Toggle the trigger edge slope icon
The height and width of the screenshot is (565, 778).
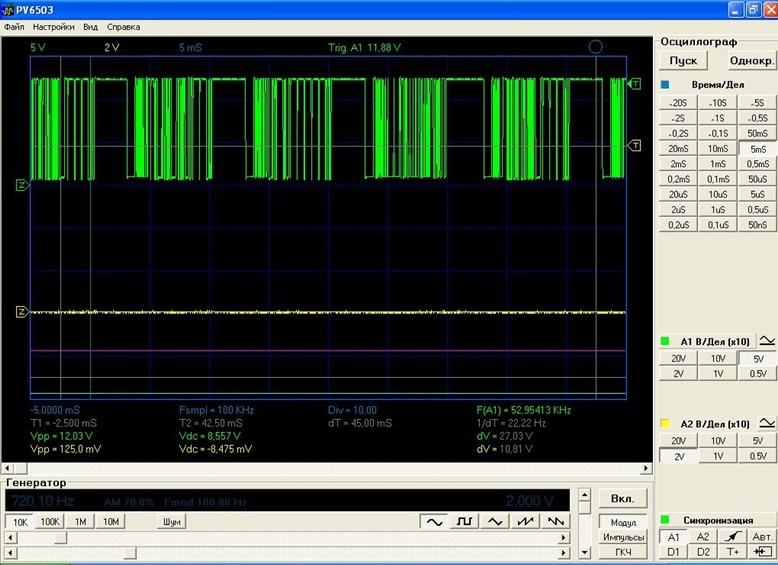click(732, 536)
